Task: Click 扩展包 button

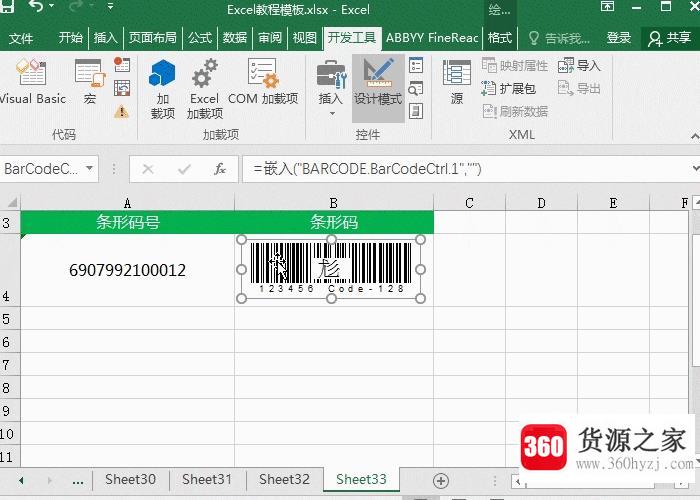Action: point(508,88)
